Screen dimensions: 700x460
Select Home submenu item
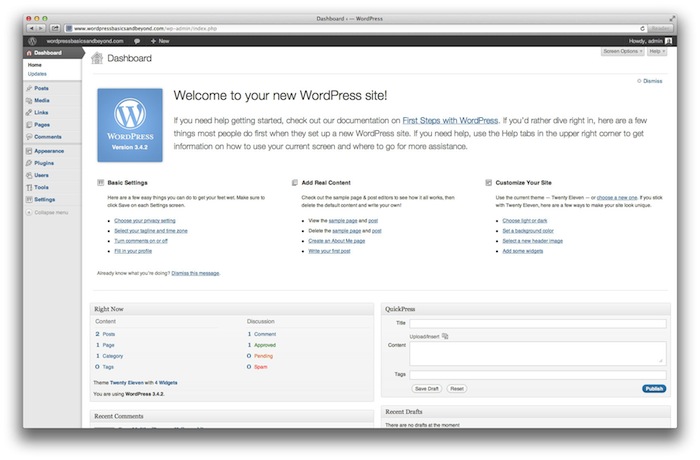(x=34, y=65)
